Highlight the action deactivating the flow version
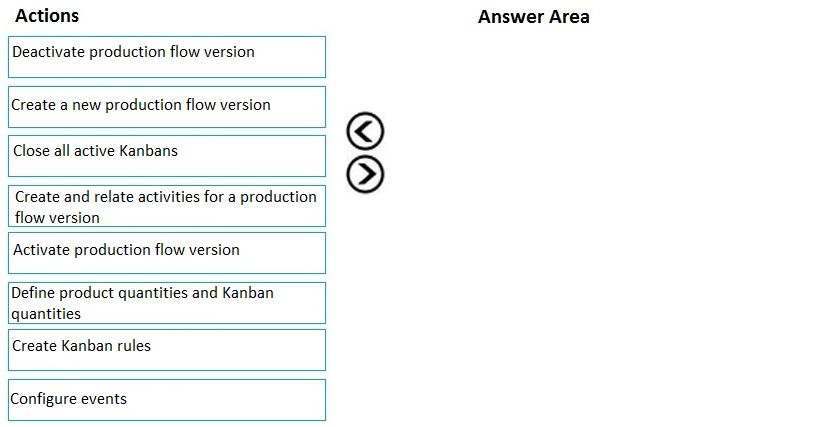Image resolution: width=825 pixels, height=427 pixels. click(167, 57)
